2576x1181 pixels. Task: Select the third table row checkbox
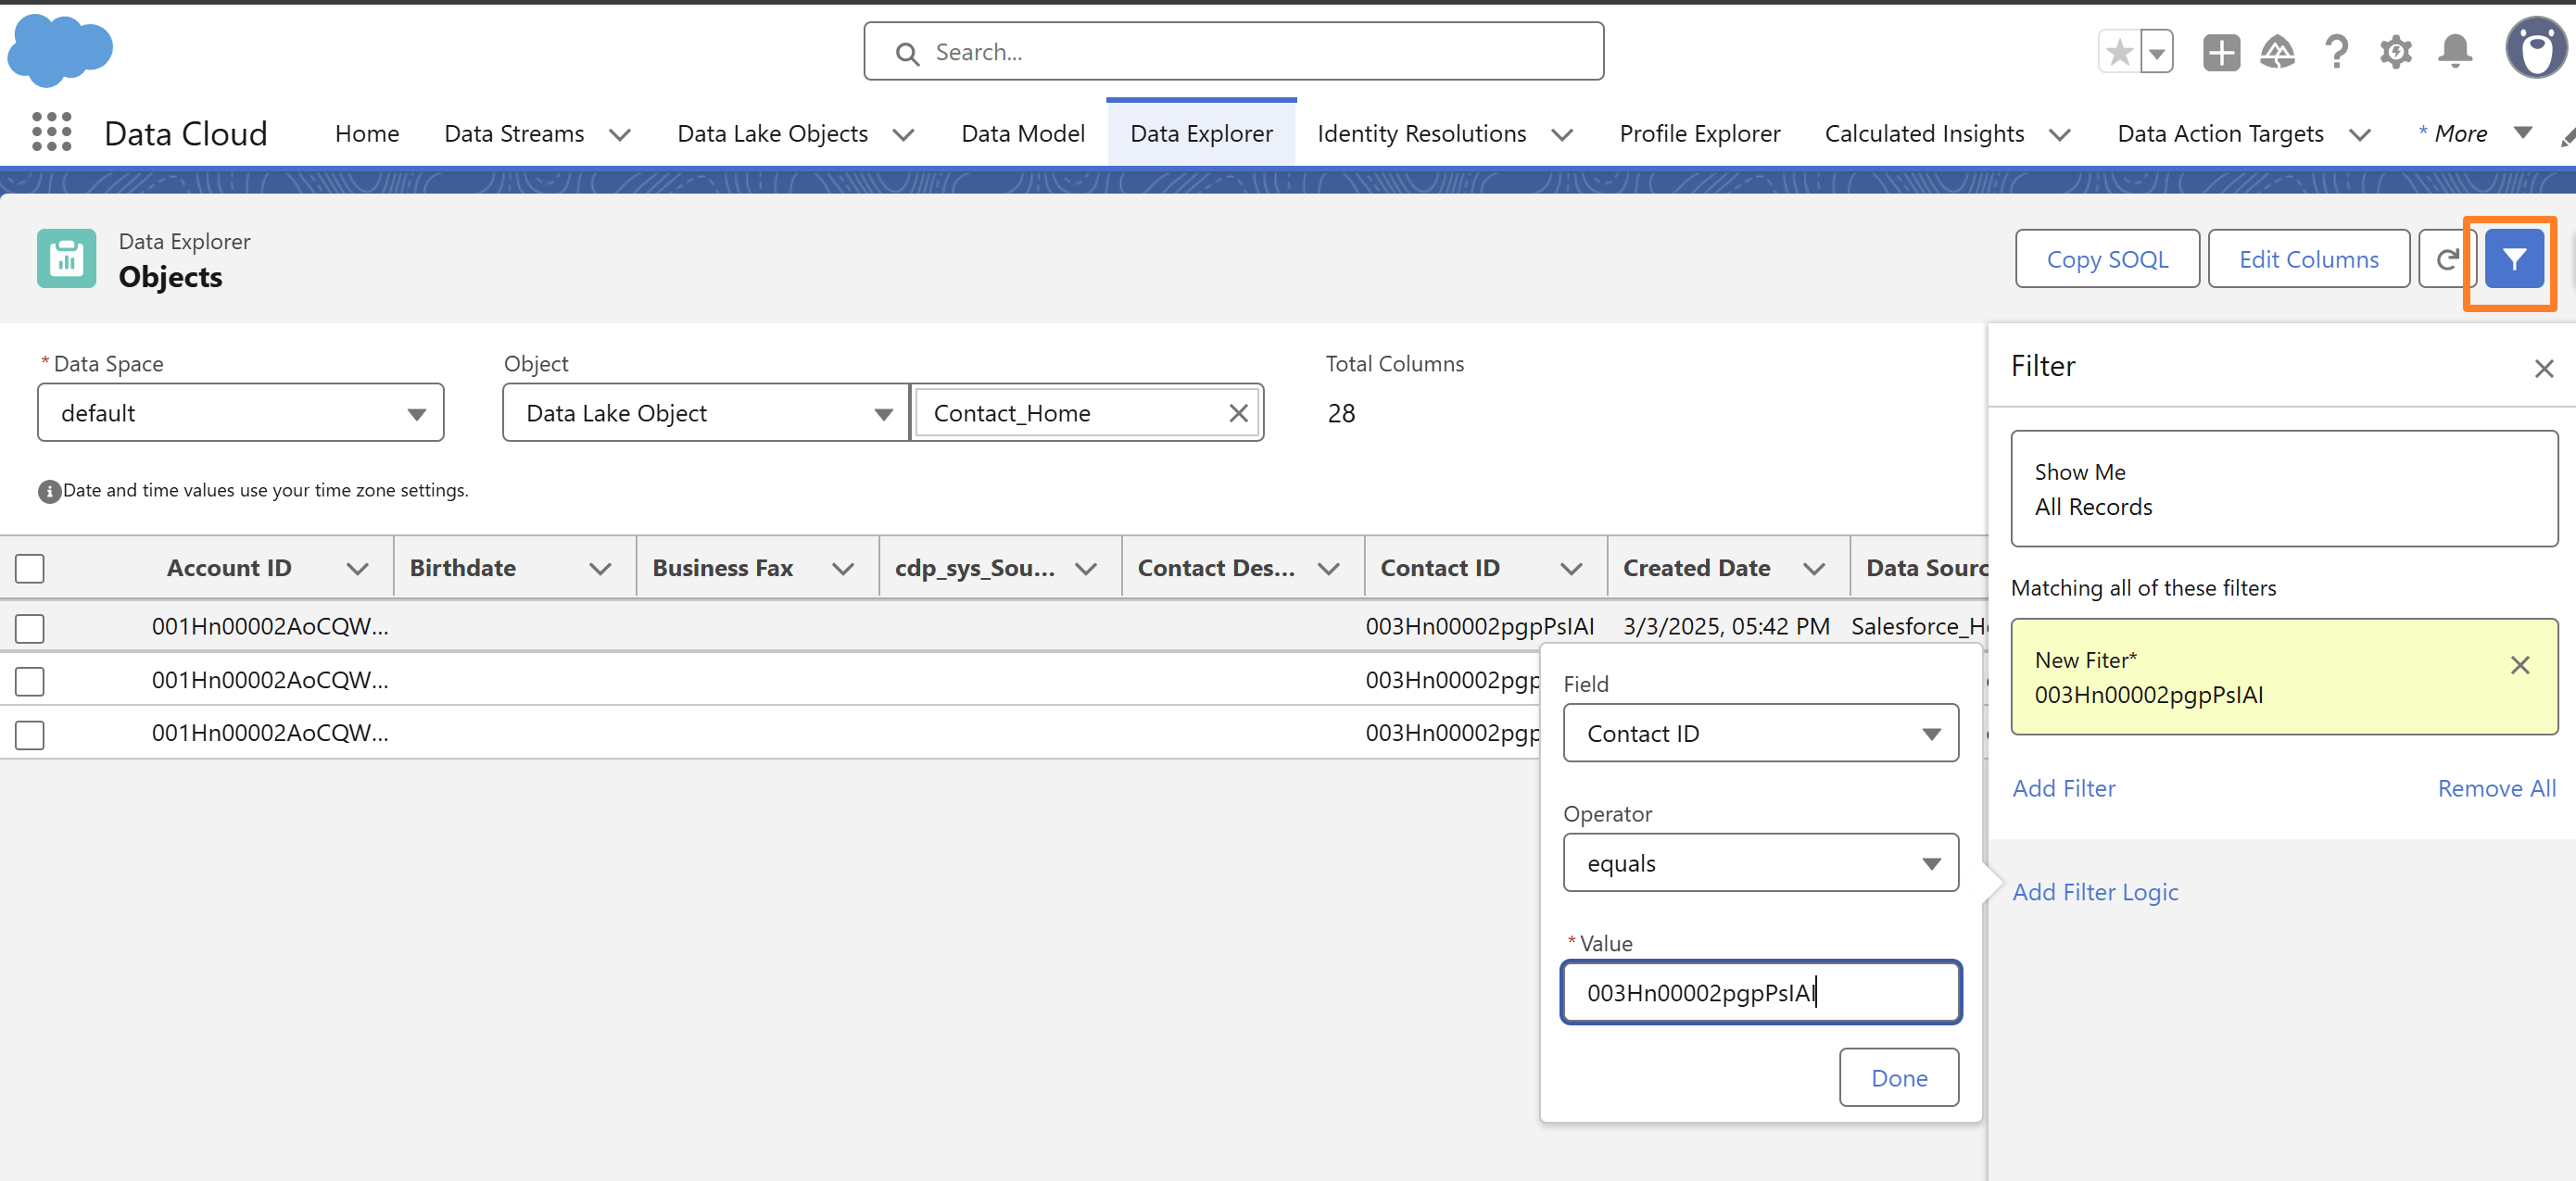(x=30, y=735)
